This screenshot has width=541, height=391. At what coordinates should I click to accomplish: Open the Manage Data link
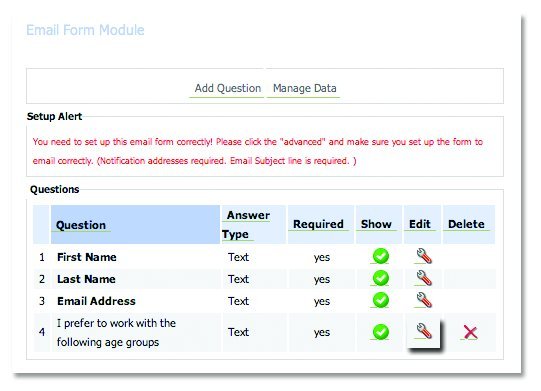304,88
